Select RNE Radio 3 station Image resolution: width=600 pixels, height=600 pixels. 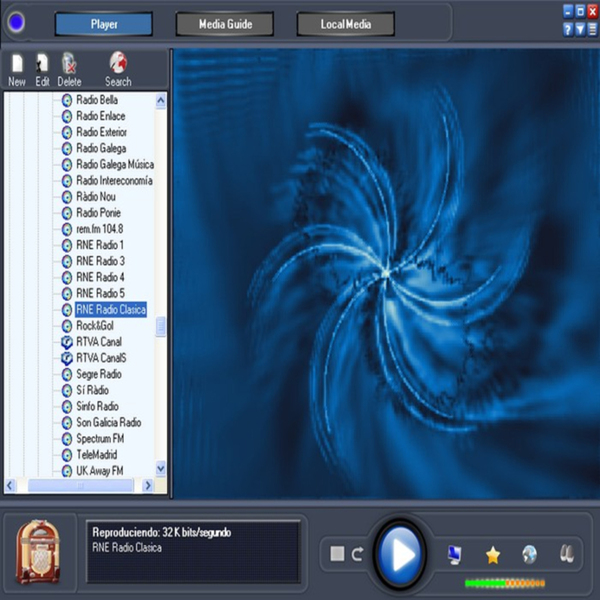click(100, 261)
